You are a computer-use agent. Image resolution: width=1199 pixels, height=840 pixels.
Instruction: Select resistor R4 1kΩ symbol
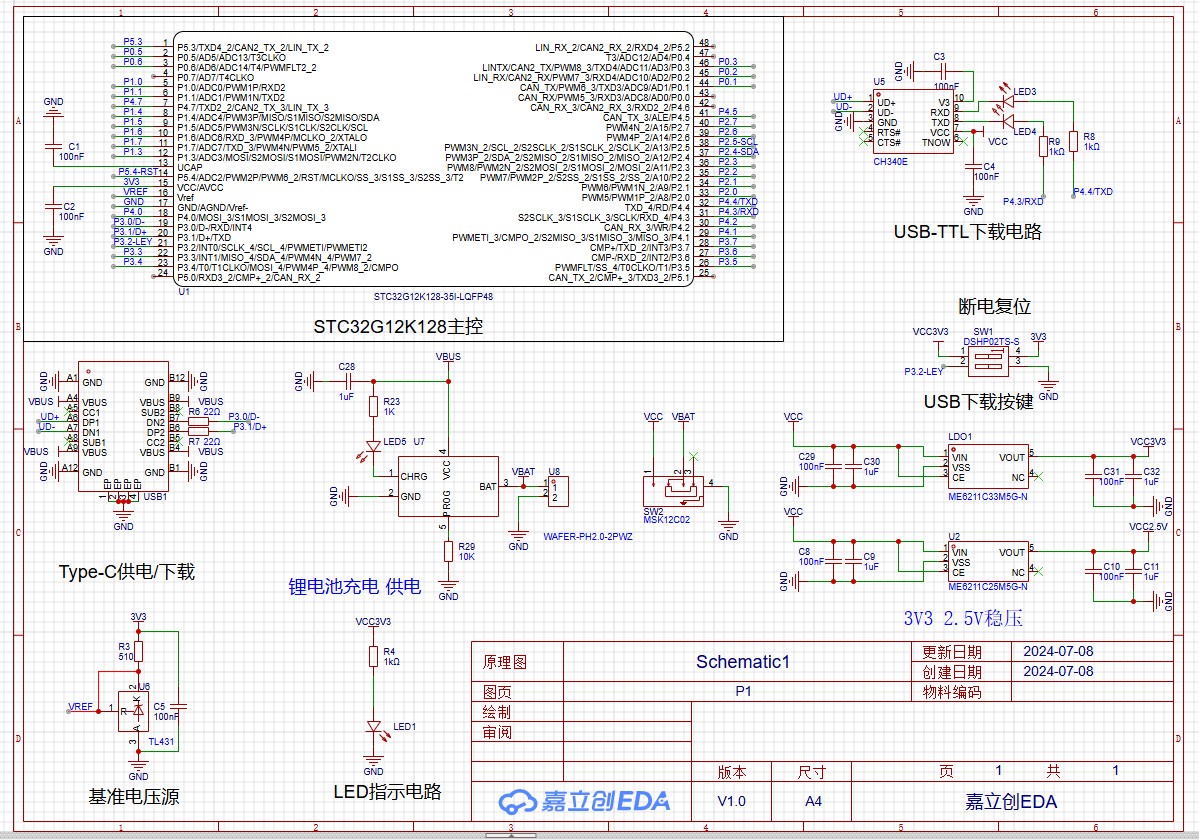click(x=373, y=657)
